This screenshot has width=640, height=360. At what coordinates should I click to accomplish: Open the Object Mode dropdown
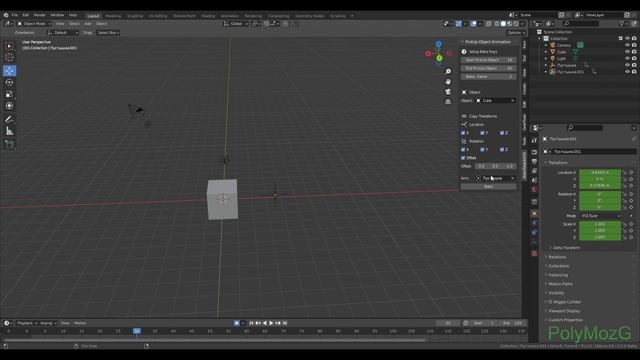tap(34, 24)
